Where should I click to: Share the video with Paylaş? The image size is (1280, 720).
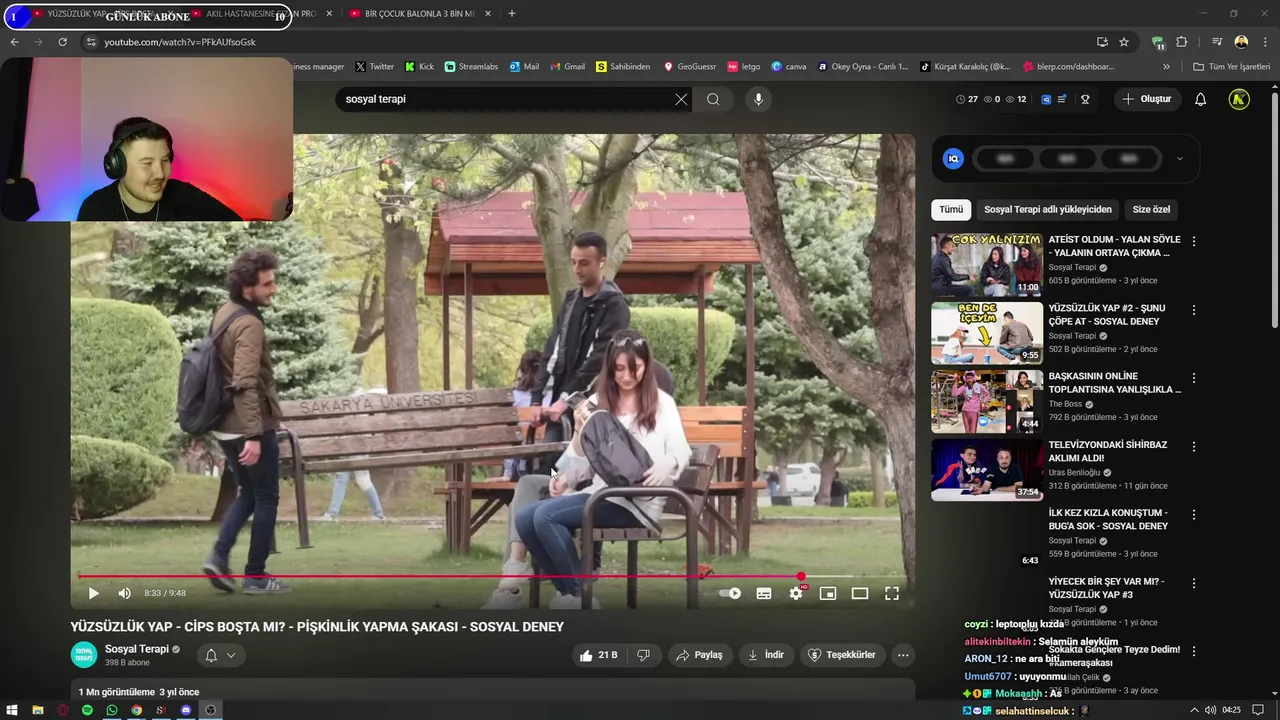699,655
